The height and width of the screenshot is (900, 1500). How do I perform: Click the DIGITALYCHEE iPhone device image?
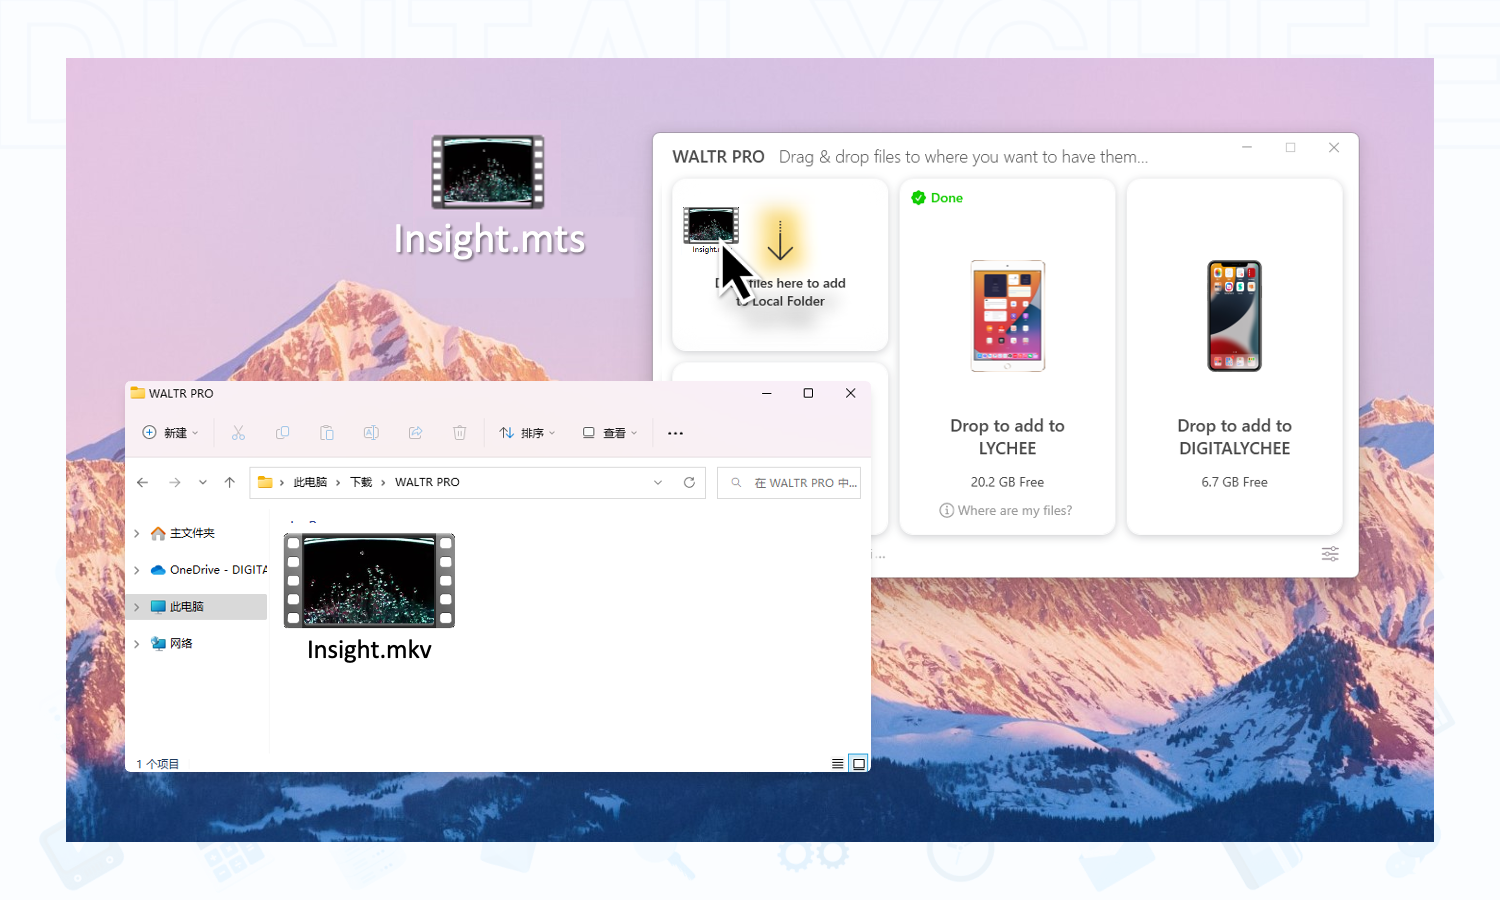(x=1234, y=316)
